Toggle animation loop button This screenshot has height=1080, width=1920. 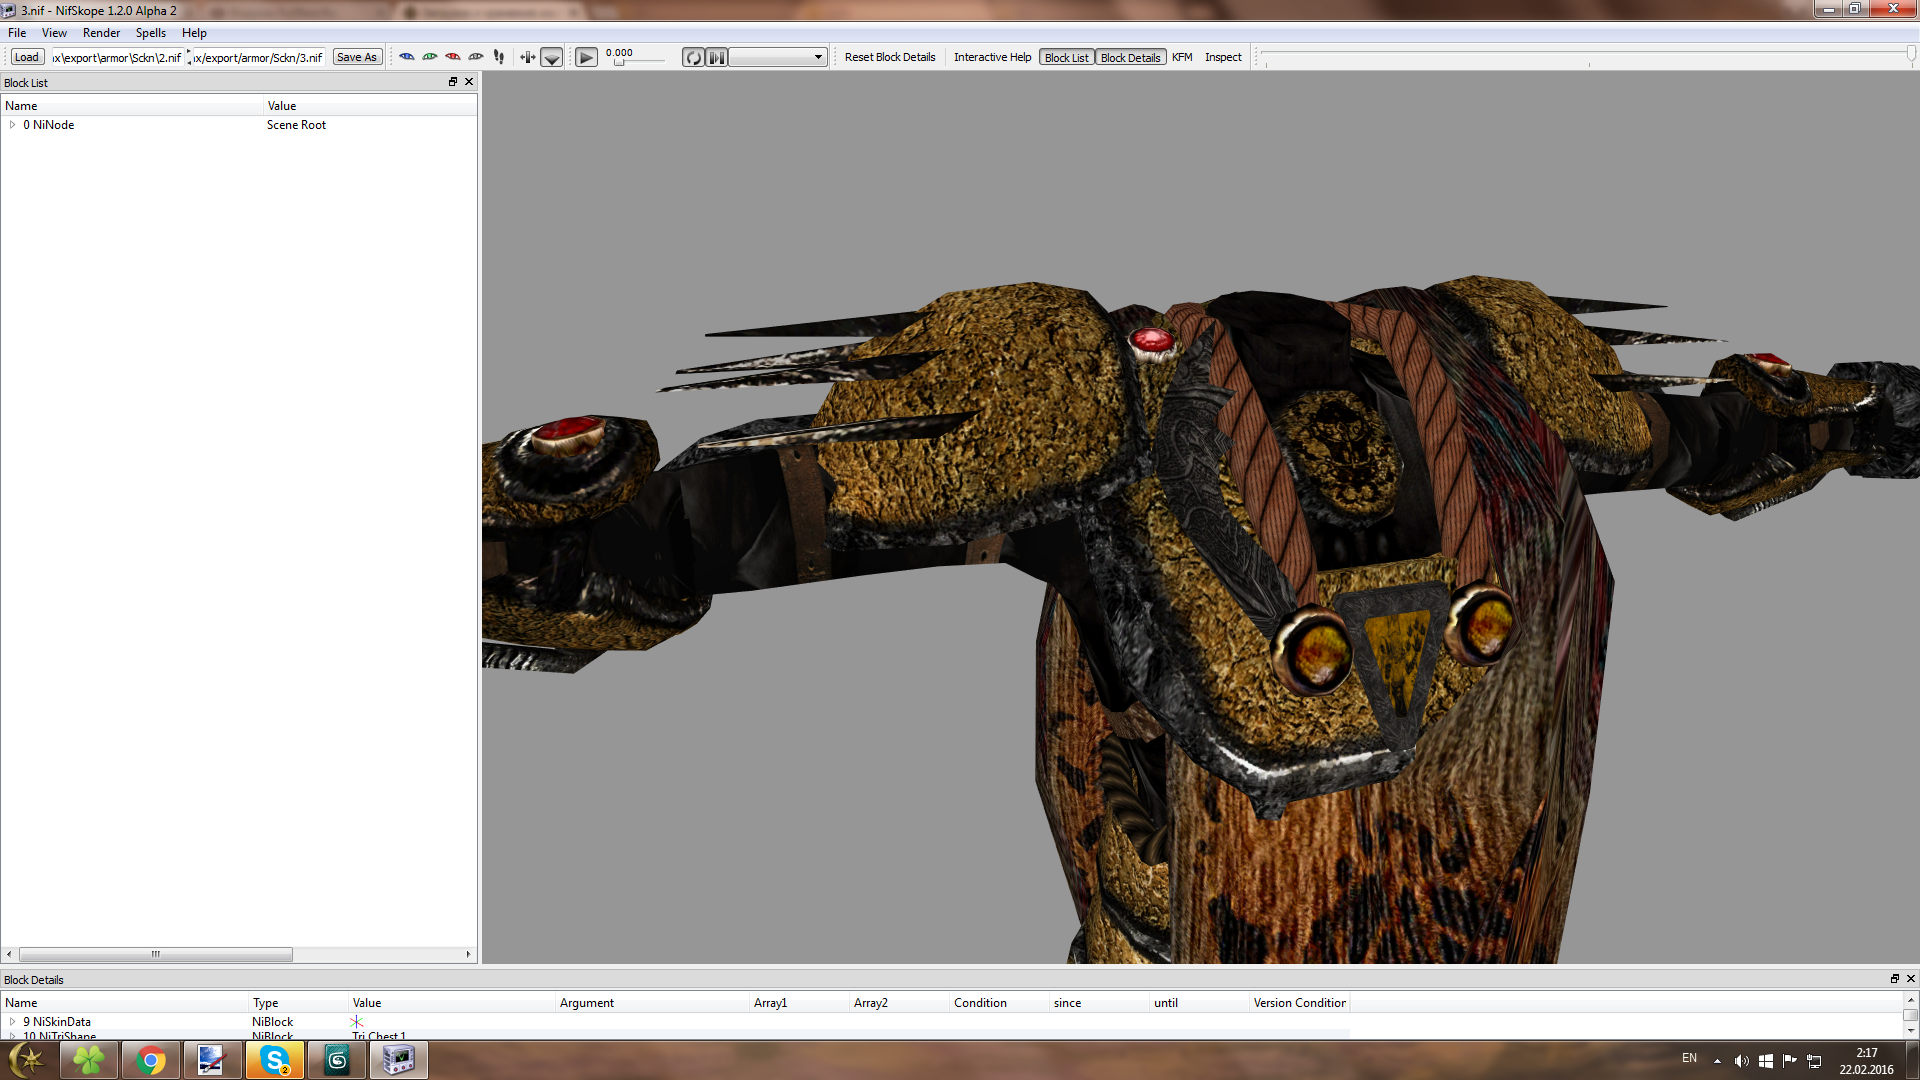coord(693,57)
